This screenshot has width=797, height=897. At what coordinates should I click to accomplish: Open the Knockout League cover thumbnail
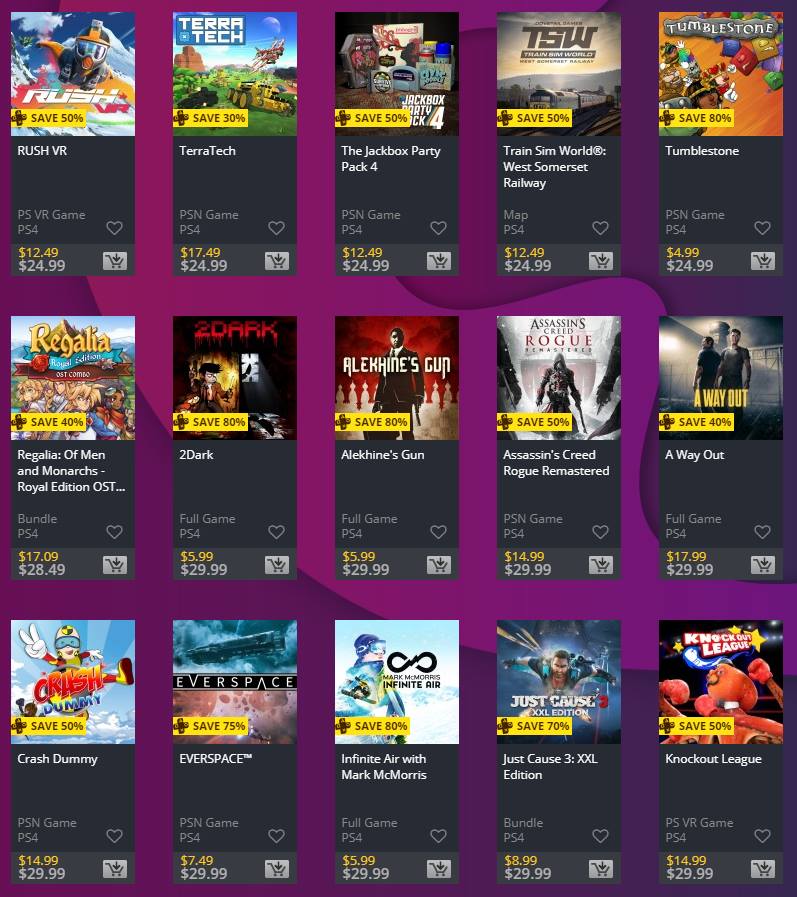(721, 682)
